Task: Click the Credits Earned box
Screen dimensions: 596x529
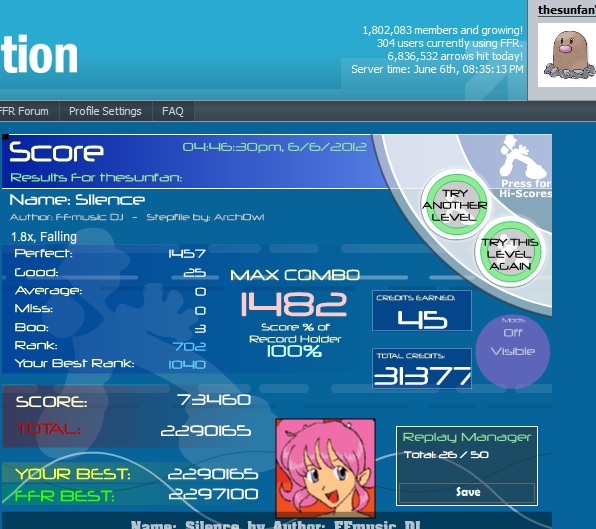Action: (422, 311)
